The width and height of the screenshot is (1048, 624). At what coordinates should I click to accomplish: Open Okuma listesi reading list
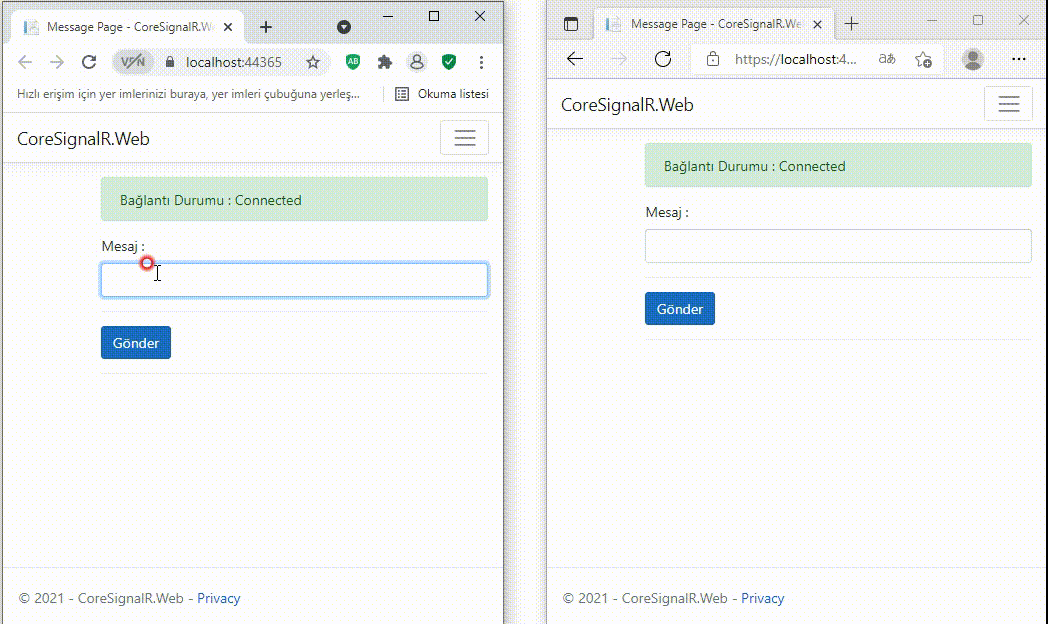pyautogui.click(x=442, y=94)
